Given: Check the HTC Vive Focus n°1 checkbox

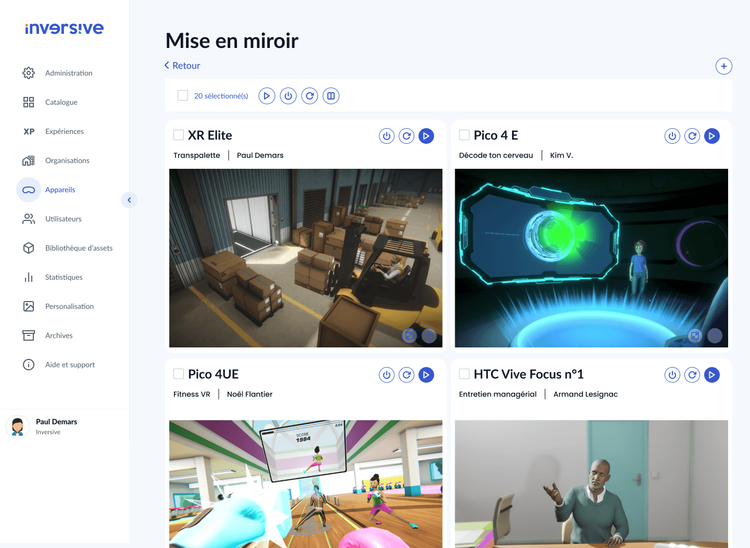Looking at the screenshot, I should 464,373.
